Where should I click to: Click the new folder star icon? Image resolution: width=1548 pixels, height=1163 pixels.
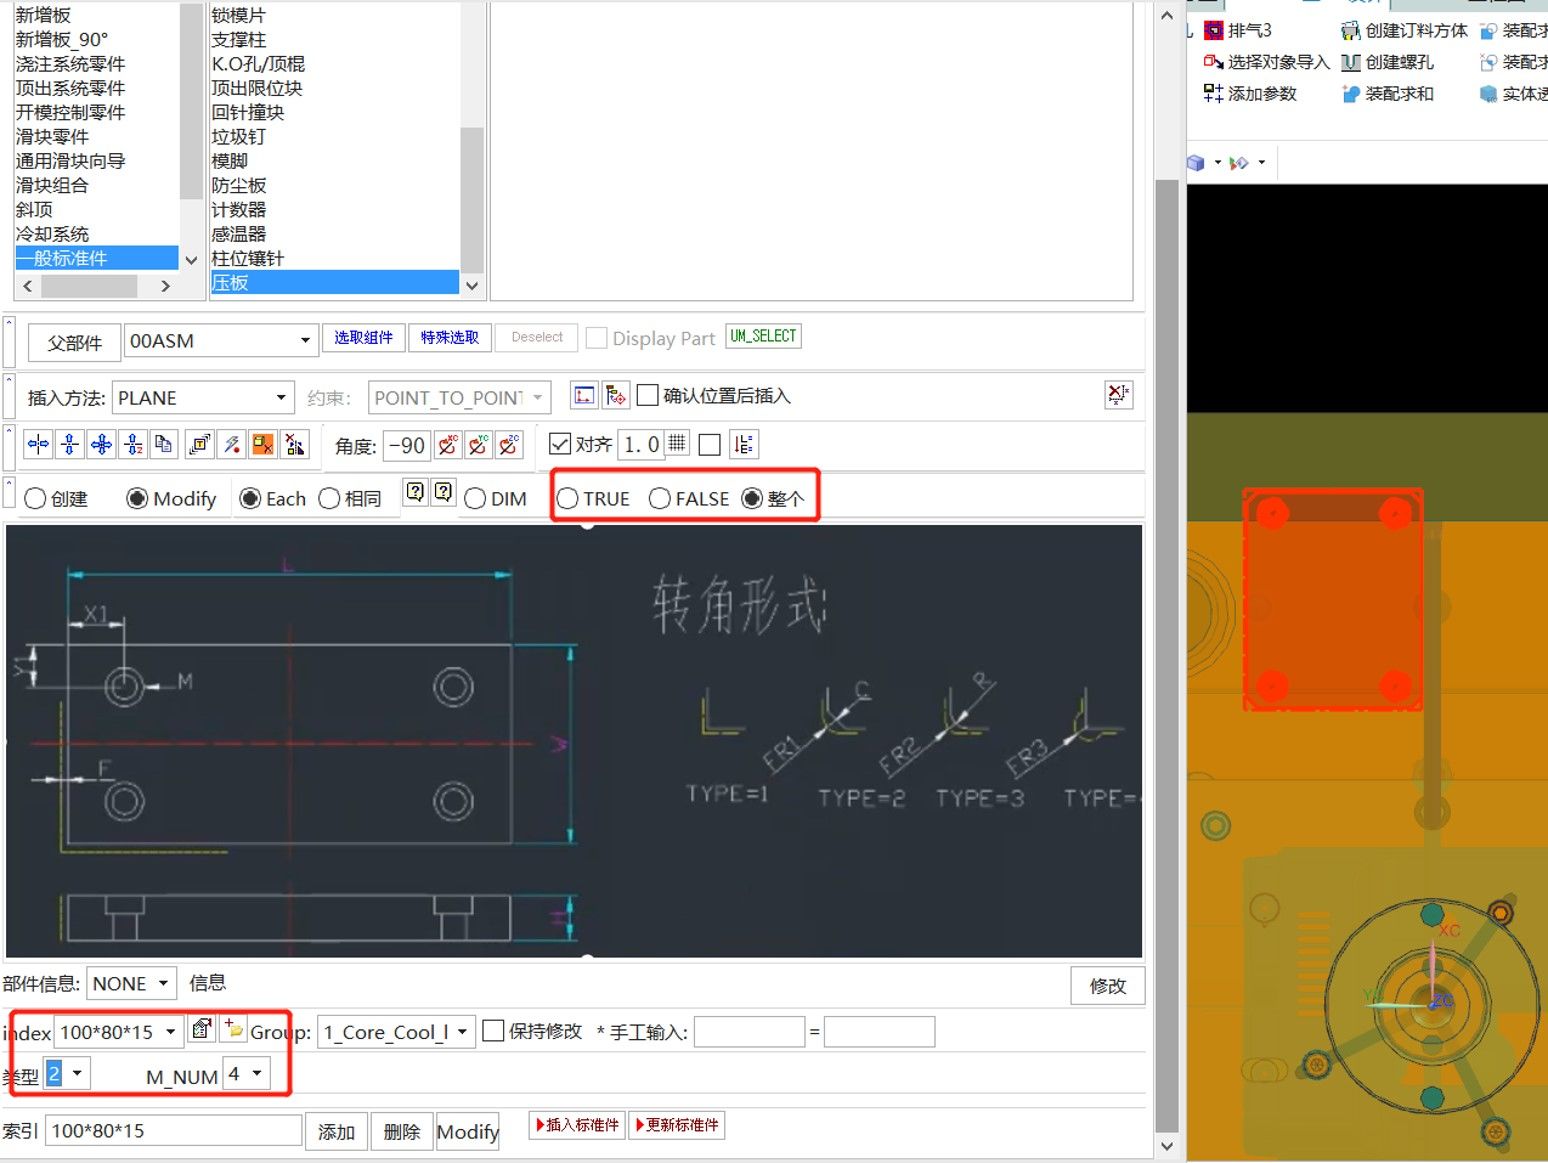click(234, 1028)
